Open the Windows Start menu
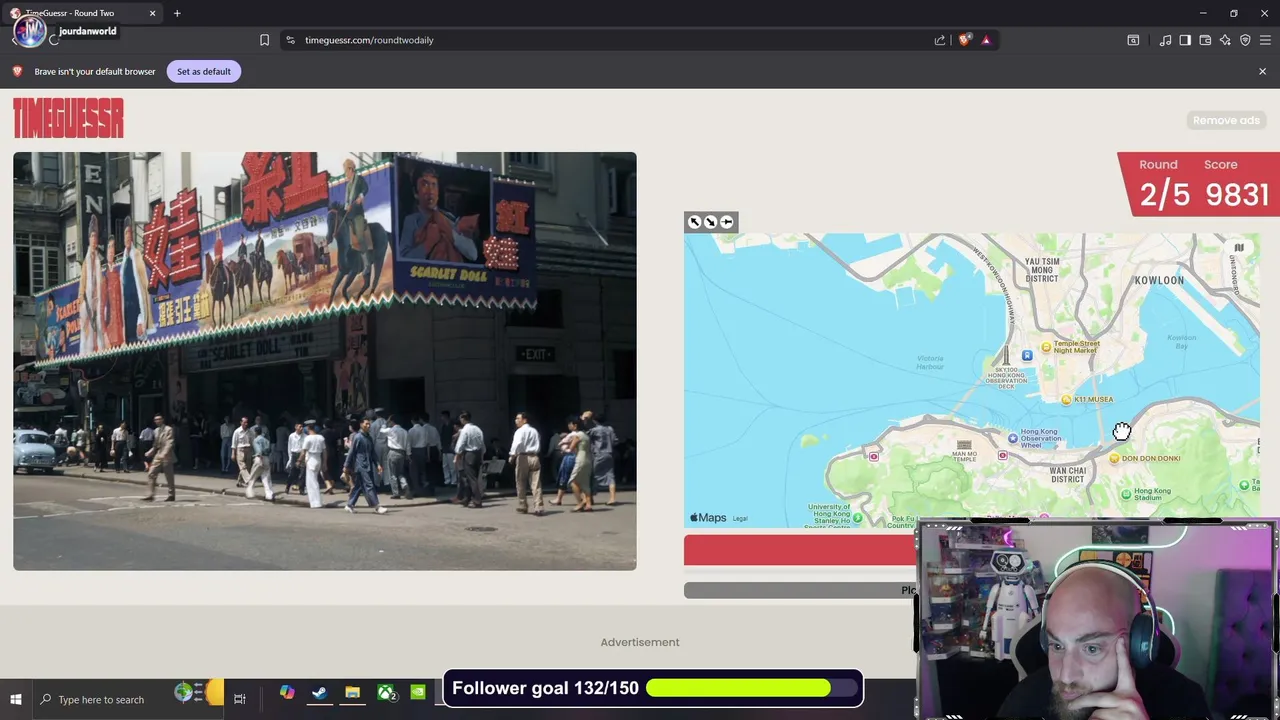Screen dimensions: 1280x720 point(16,699)
